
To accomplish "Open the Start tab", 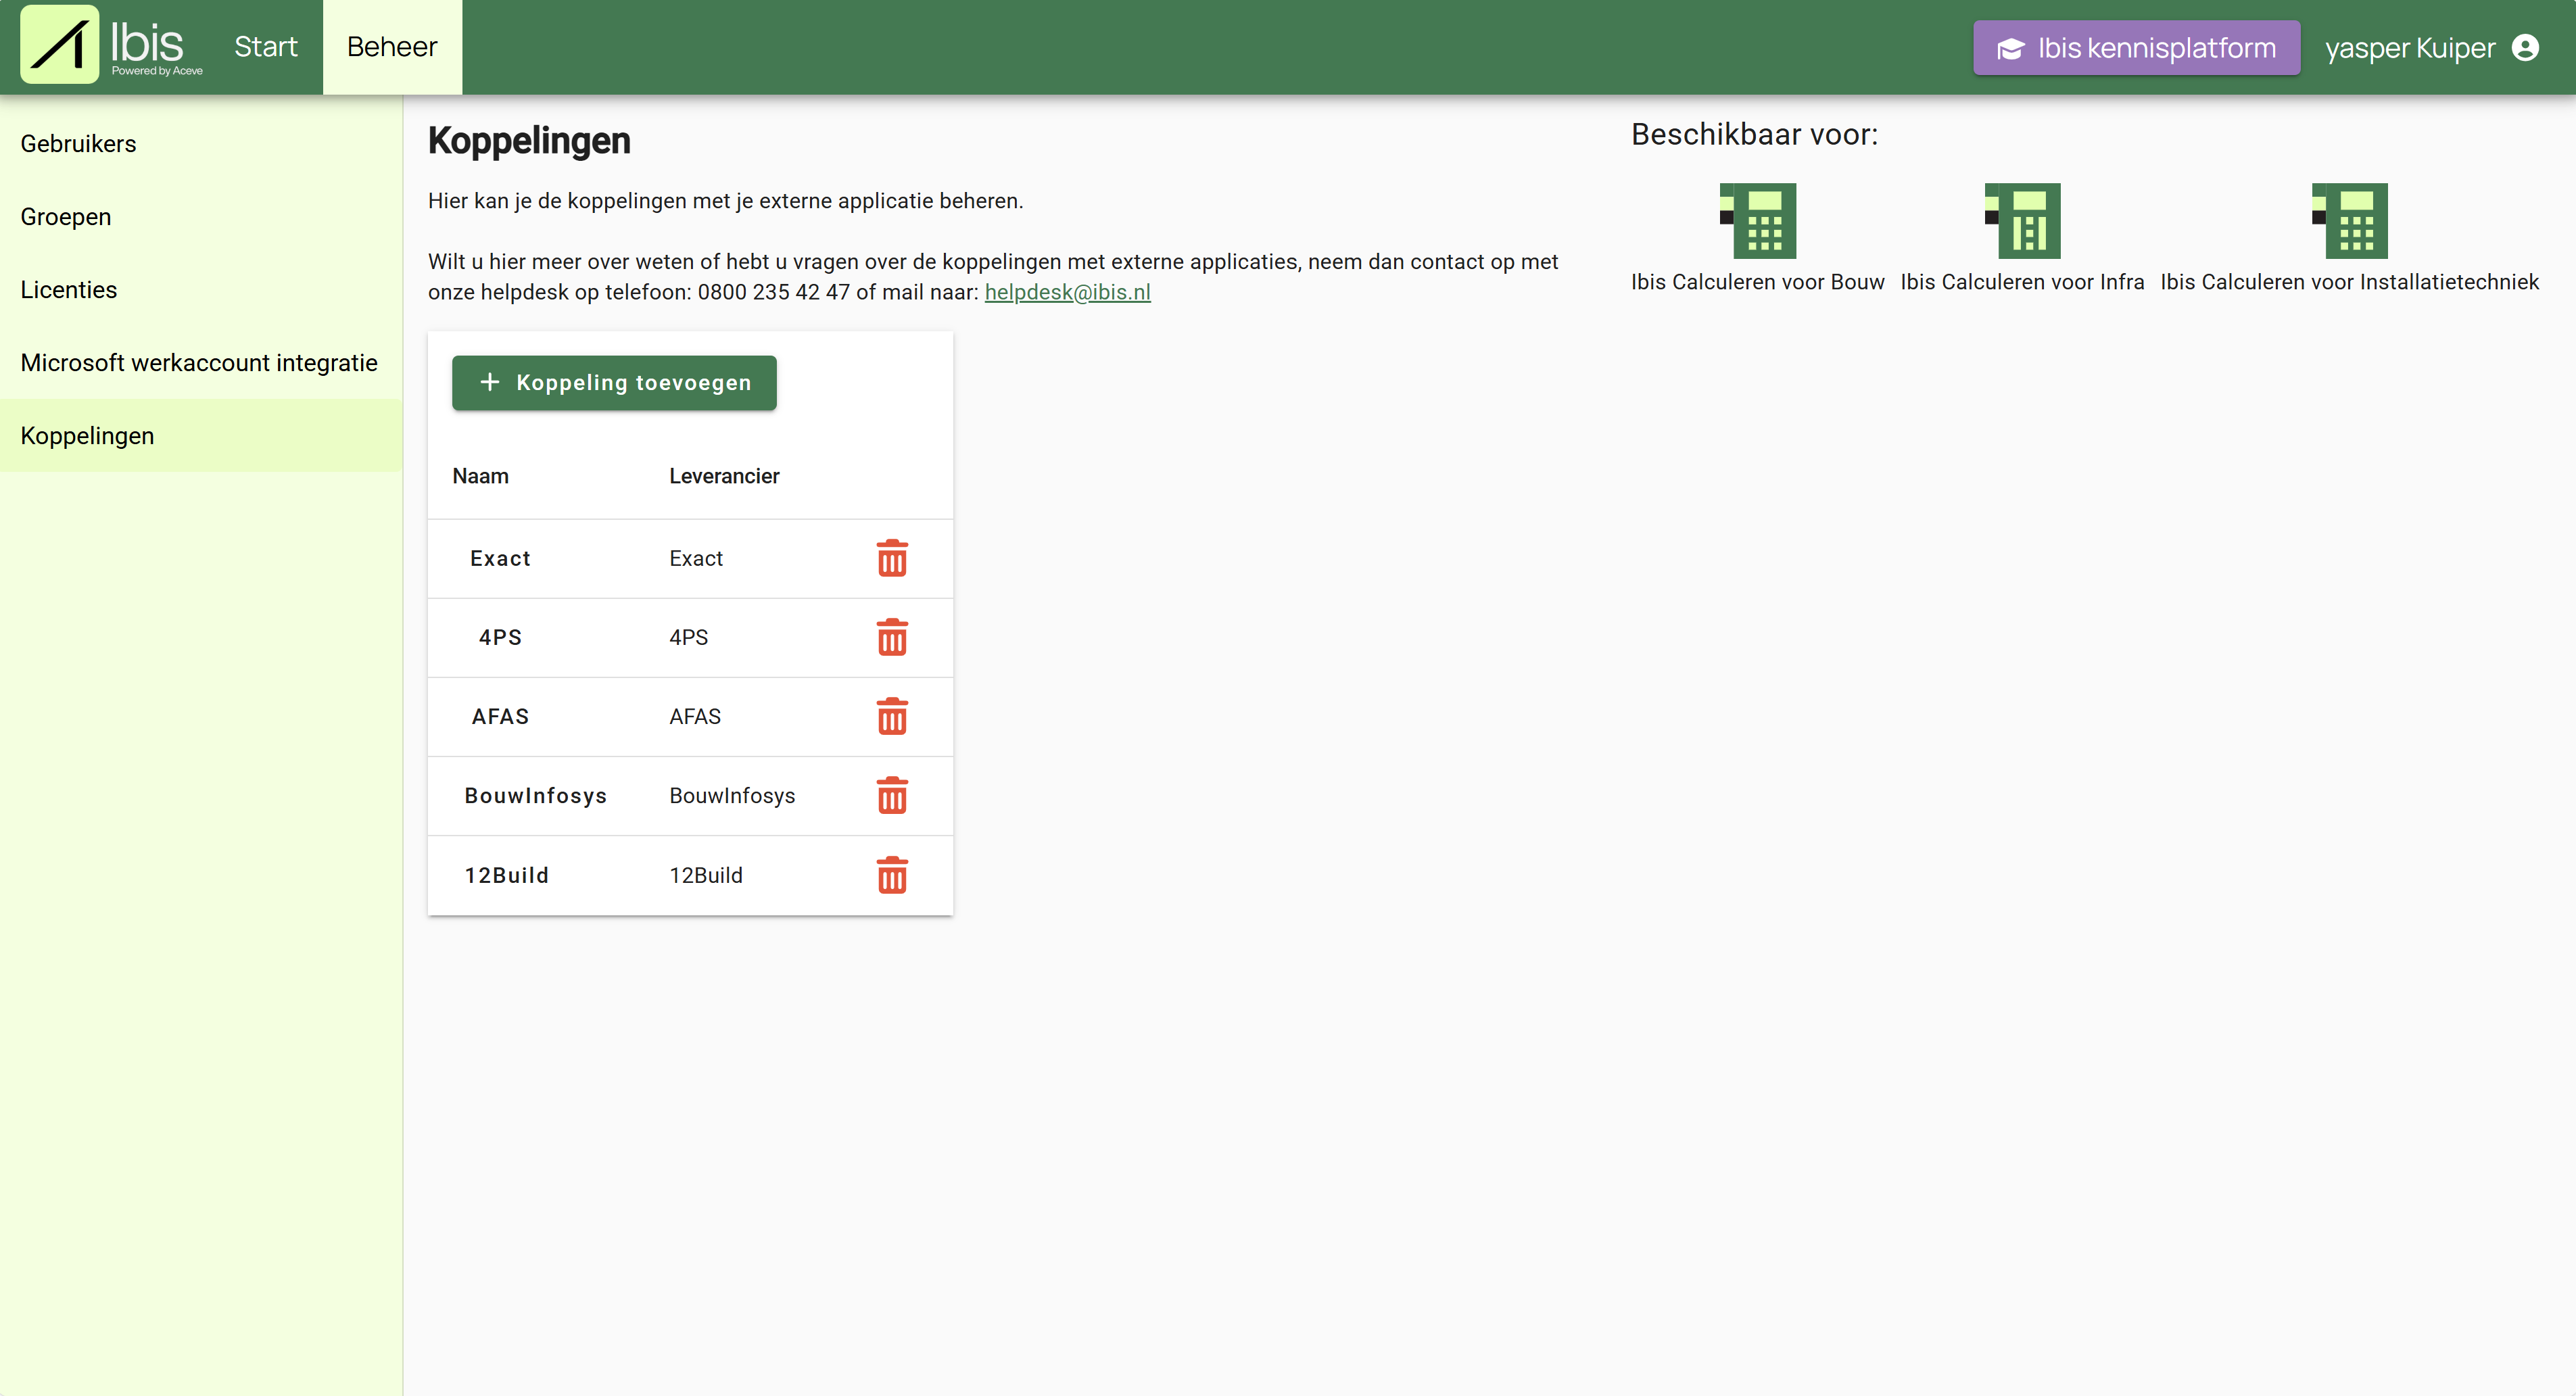I will pyautogui.click(x=265, y=47).
